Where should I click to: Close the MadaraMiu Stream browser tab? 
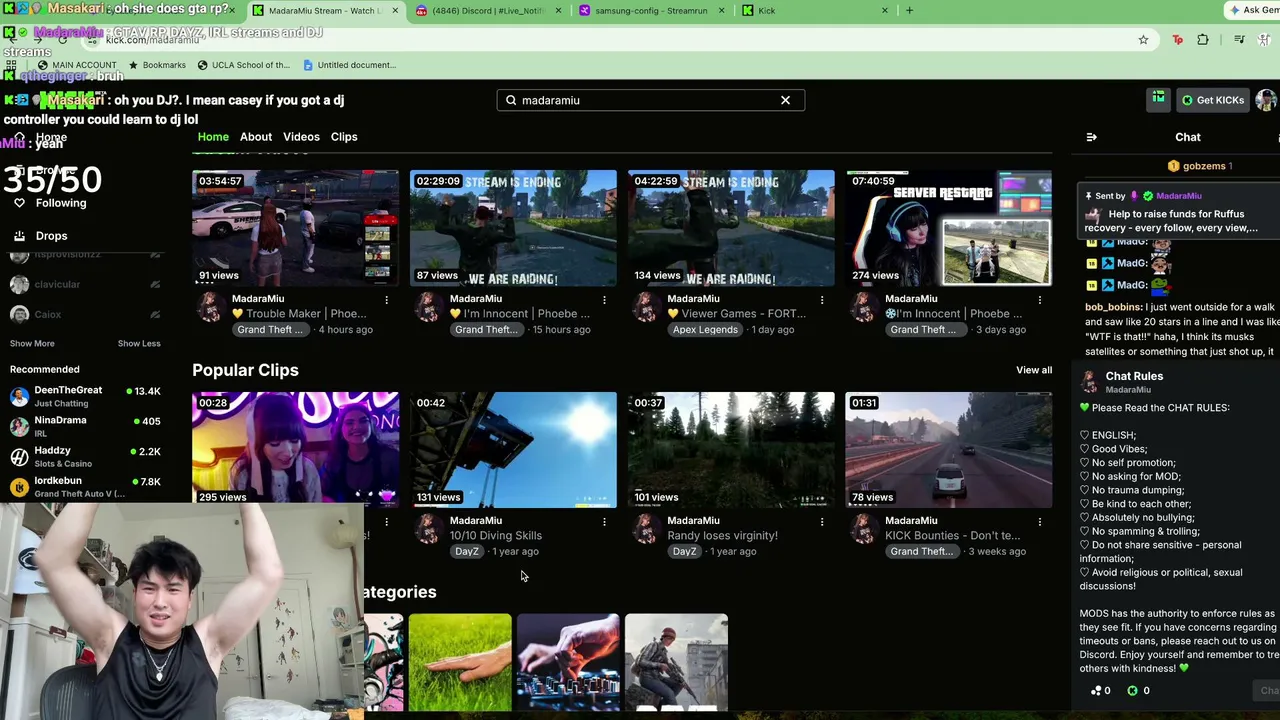click(x=395, y=11)
